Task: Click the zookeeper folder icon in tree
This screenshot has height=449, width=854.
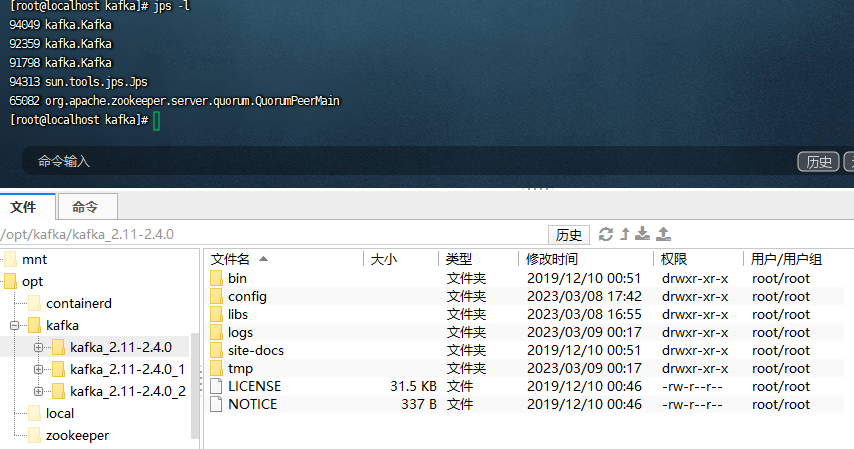Action: tap(34, 435)
